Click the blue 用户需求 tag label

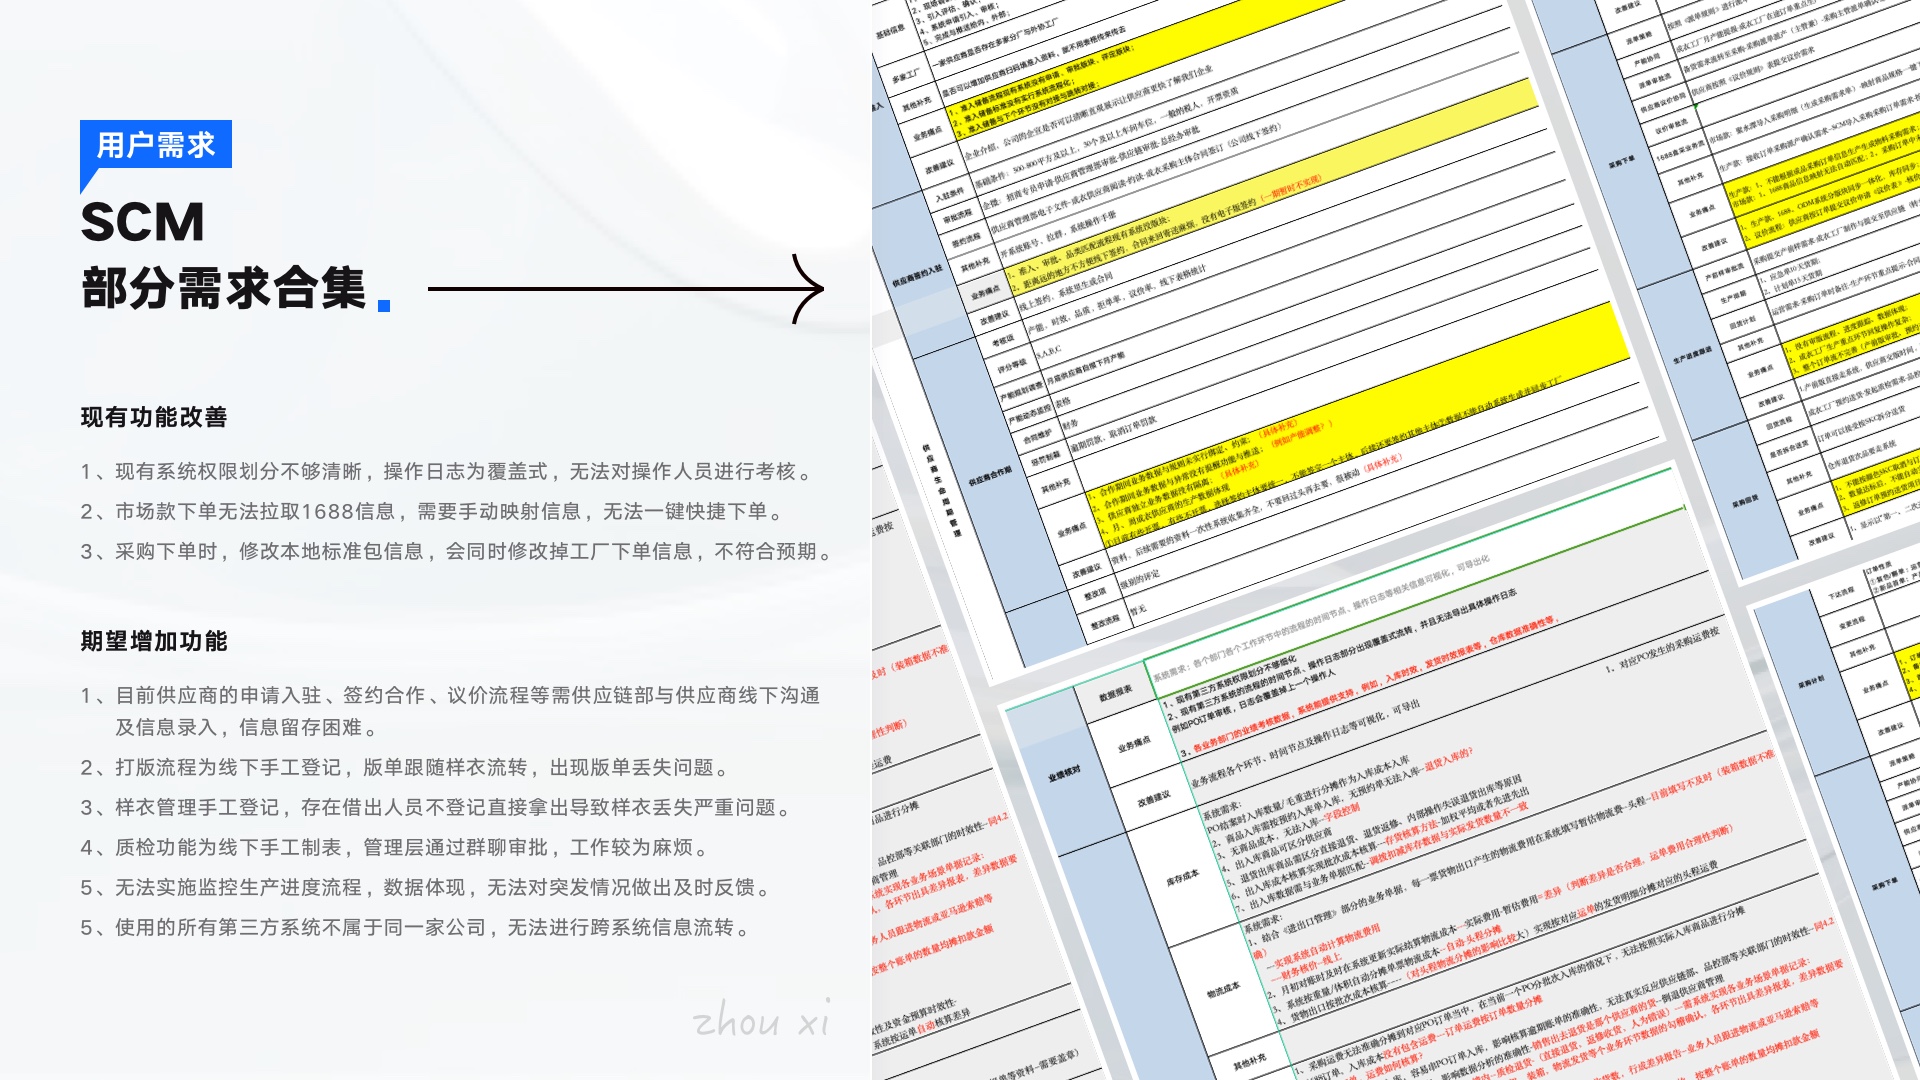coord(156,145)
